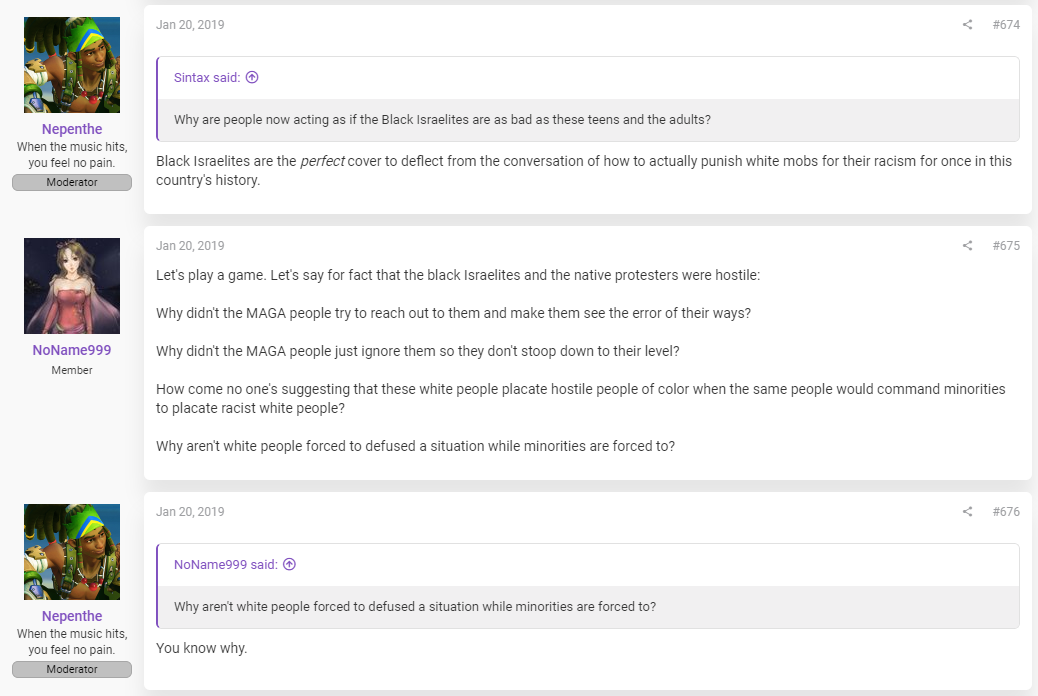Click the Moderator badge under first Nepenthe post
This screenshot has width=1038, height=696.
pos(72,182)
